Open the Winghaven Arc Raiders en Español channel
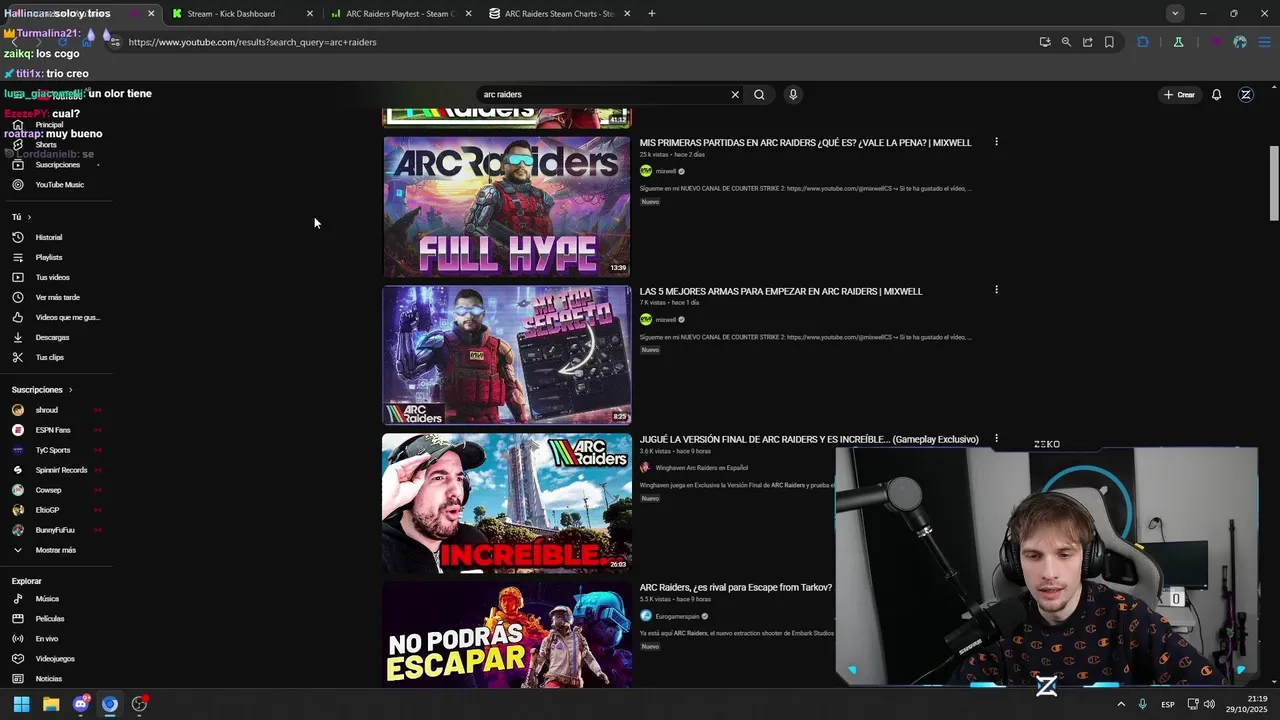The height and width of the screenshot is (720, 1280). [x=700, y=468]
